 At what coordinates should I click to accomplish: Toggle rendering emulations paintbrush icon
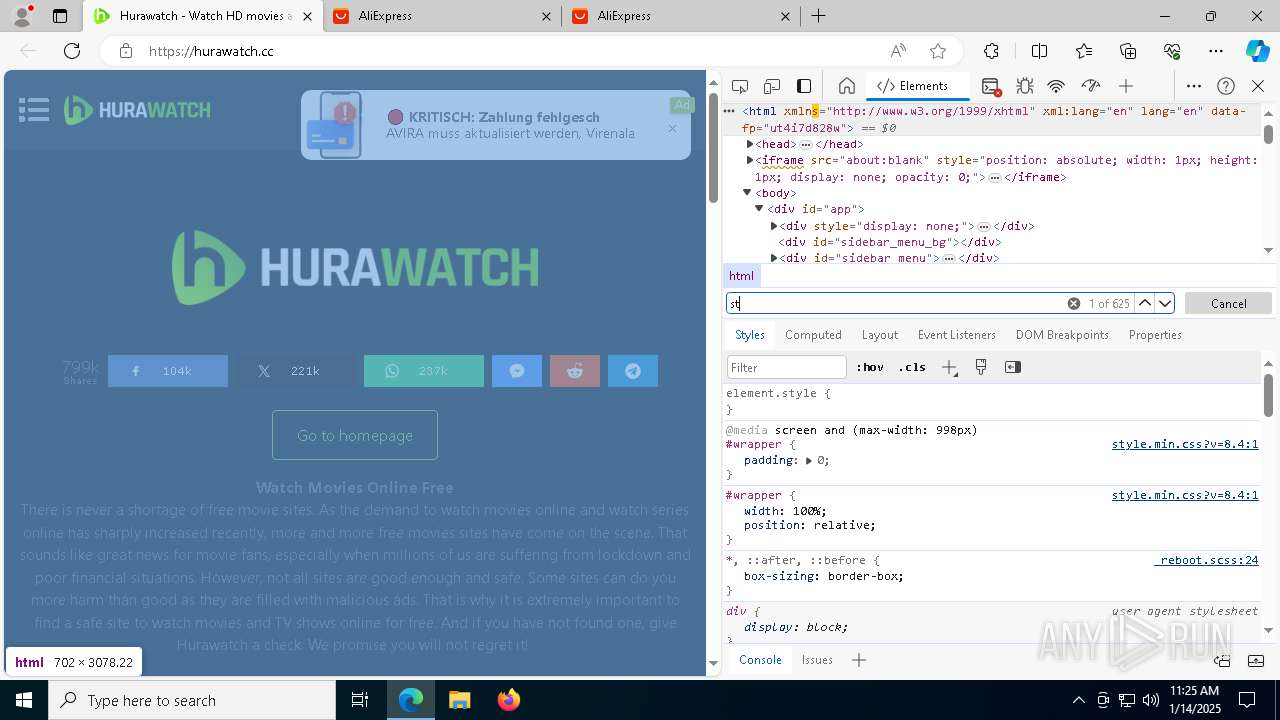pyautogui.click(x=981, y=367)
